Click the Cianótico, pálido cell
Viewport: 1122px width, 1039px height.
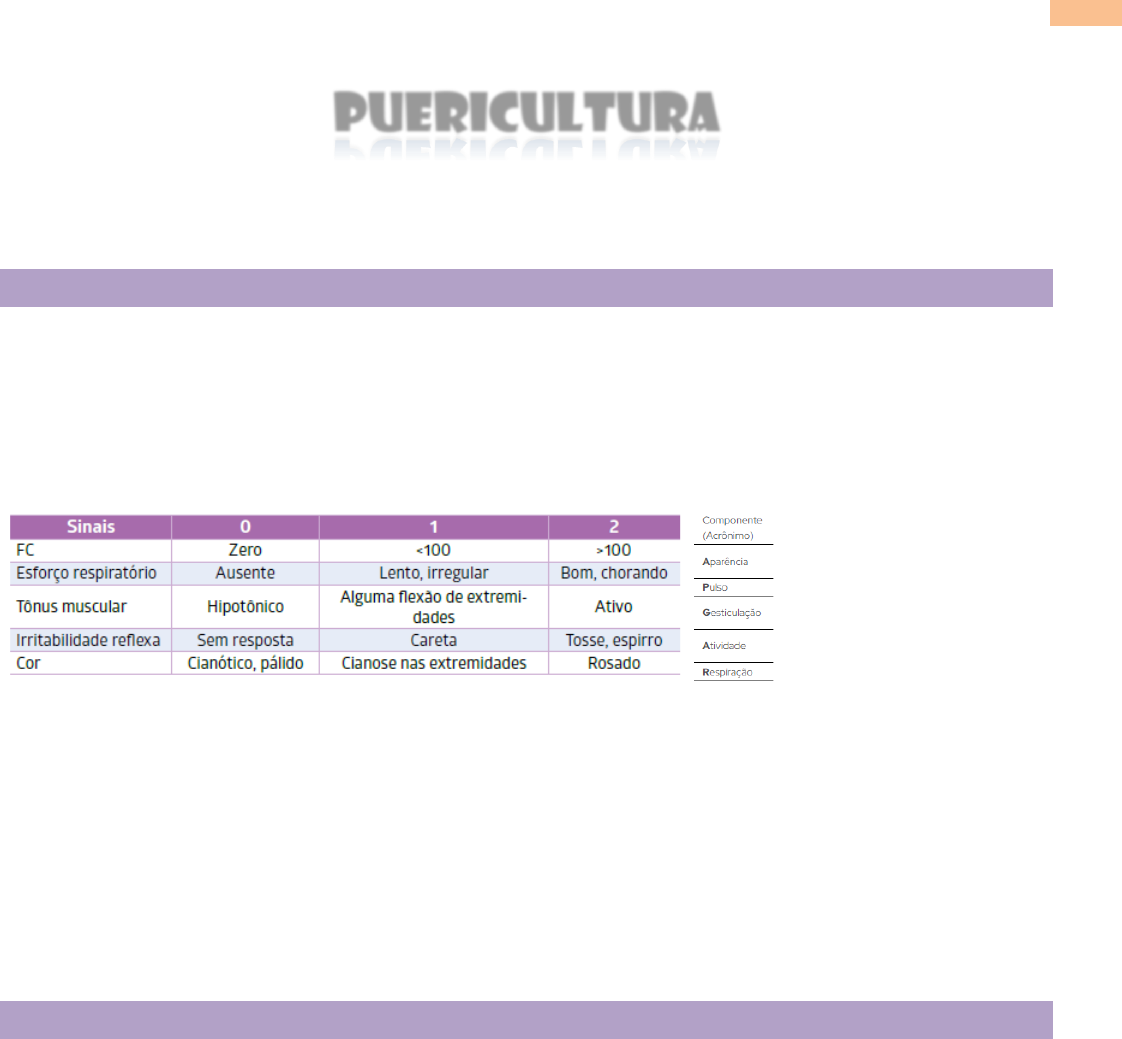pos(245,663)
